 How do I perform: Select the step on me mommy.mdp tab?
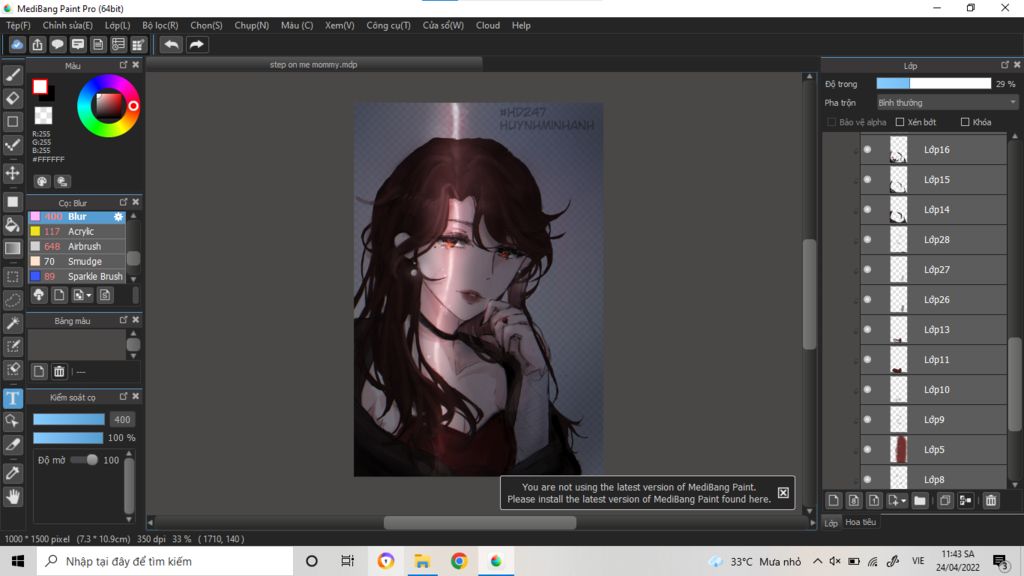click(313, 65)
